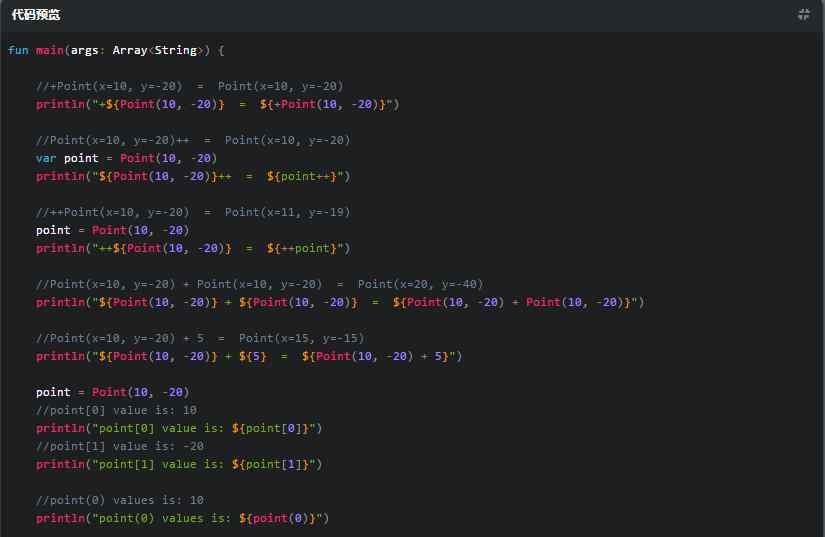Click the println line with '${point[1]}'
The image size is (825, 537).
pos(179,464)
